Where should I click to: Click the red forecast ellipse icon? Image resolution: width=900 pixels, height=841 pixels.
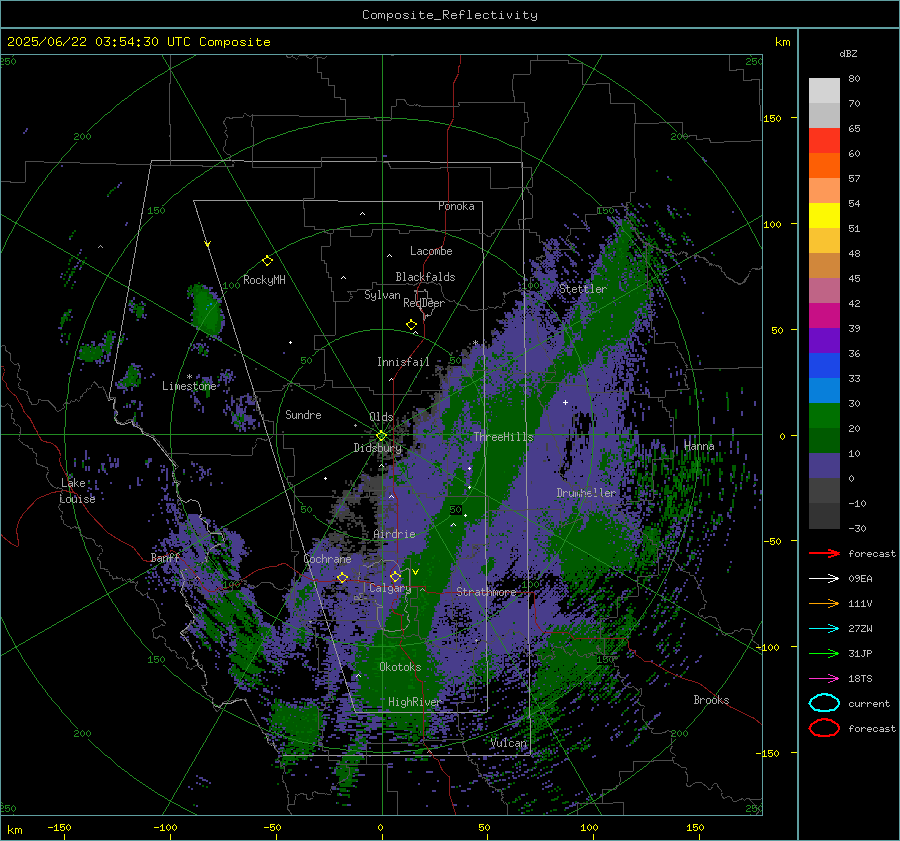pos(824,728)
